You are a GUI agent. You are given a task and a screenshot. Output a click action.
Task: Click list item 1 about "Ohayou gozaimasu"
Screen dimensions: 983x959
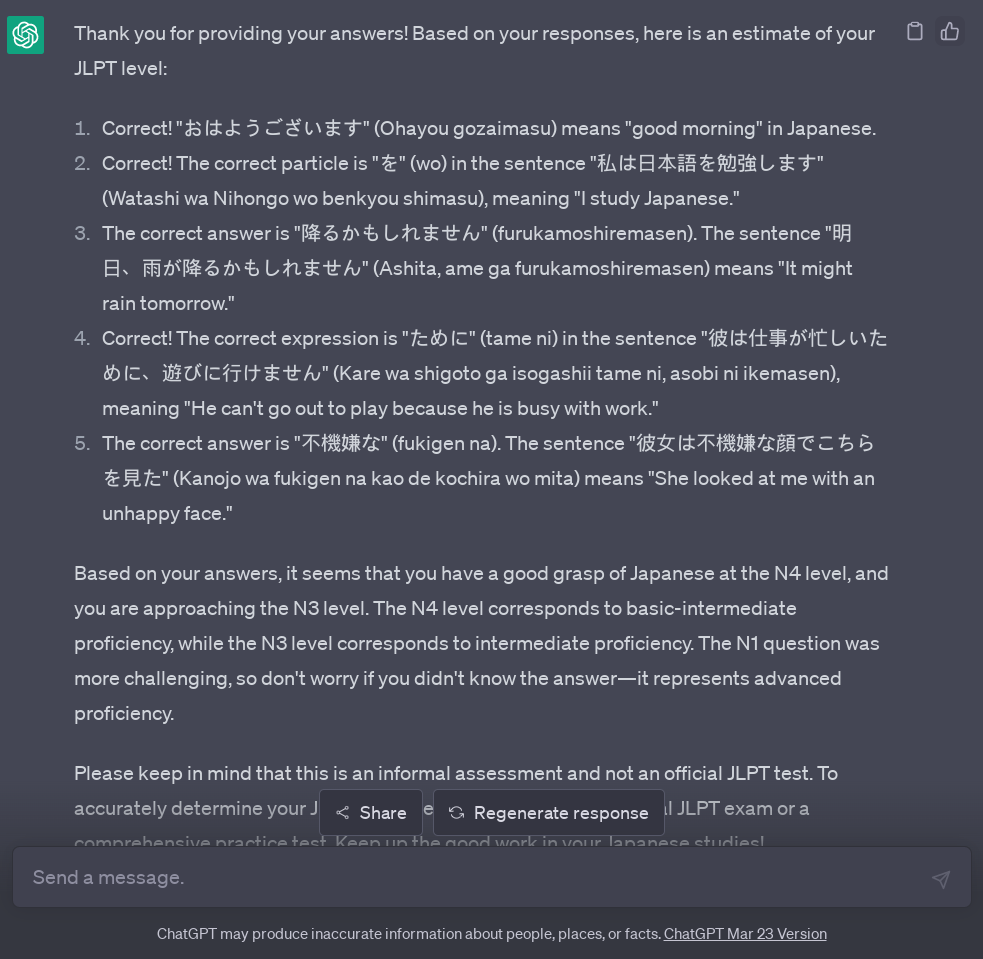488,129
